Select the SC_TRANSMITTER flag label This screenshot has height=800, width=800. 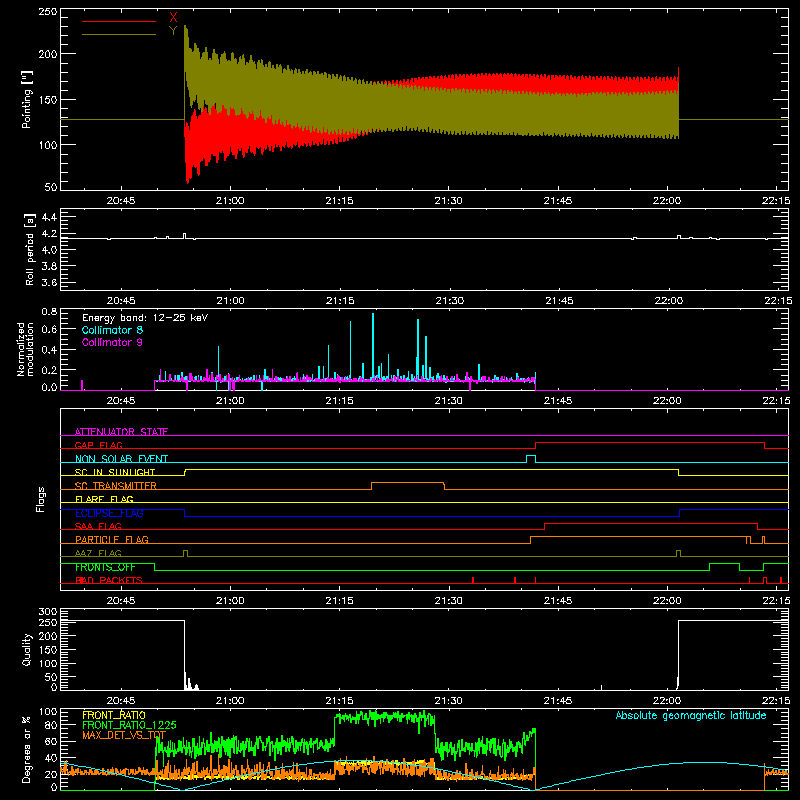click(x=116, y=486)
